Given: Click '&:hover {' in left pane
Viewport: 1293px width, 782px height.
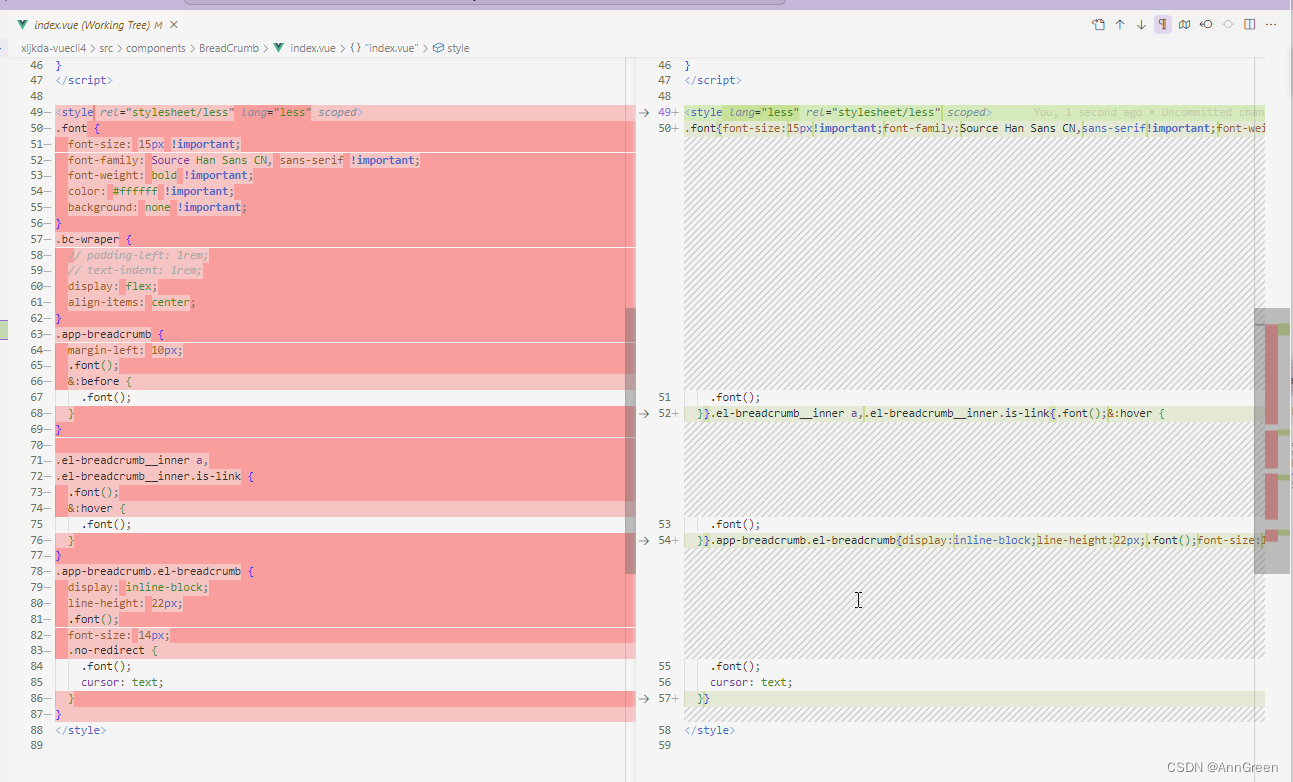Looking at the screenshot, I should [96, 508].
